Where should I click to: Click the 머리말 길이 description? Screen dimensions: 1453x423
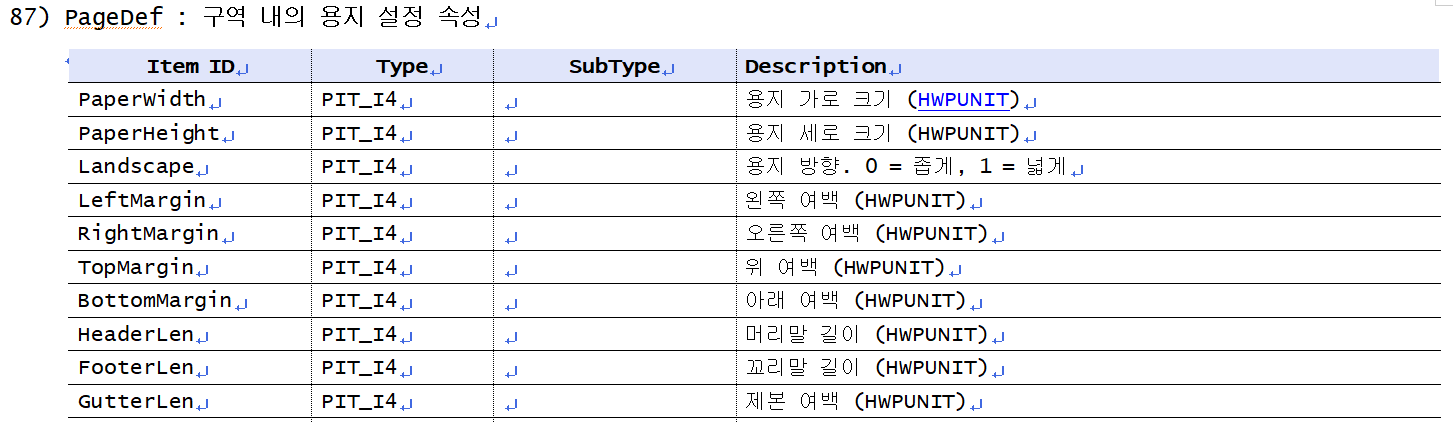[867, 334]
